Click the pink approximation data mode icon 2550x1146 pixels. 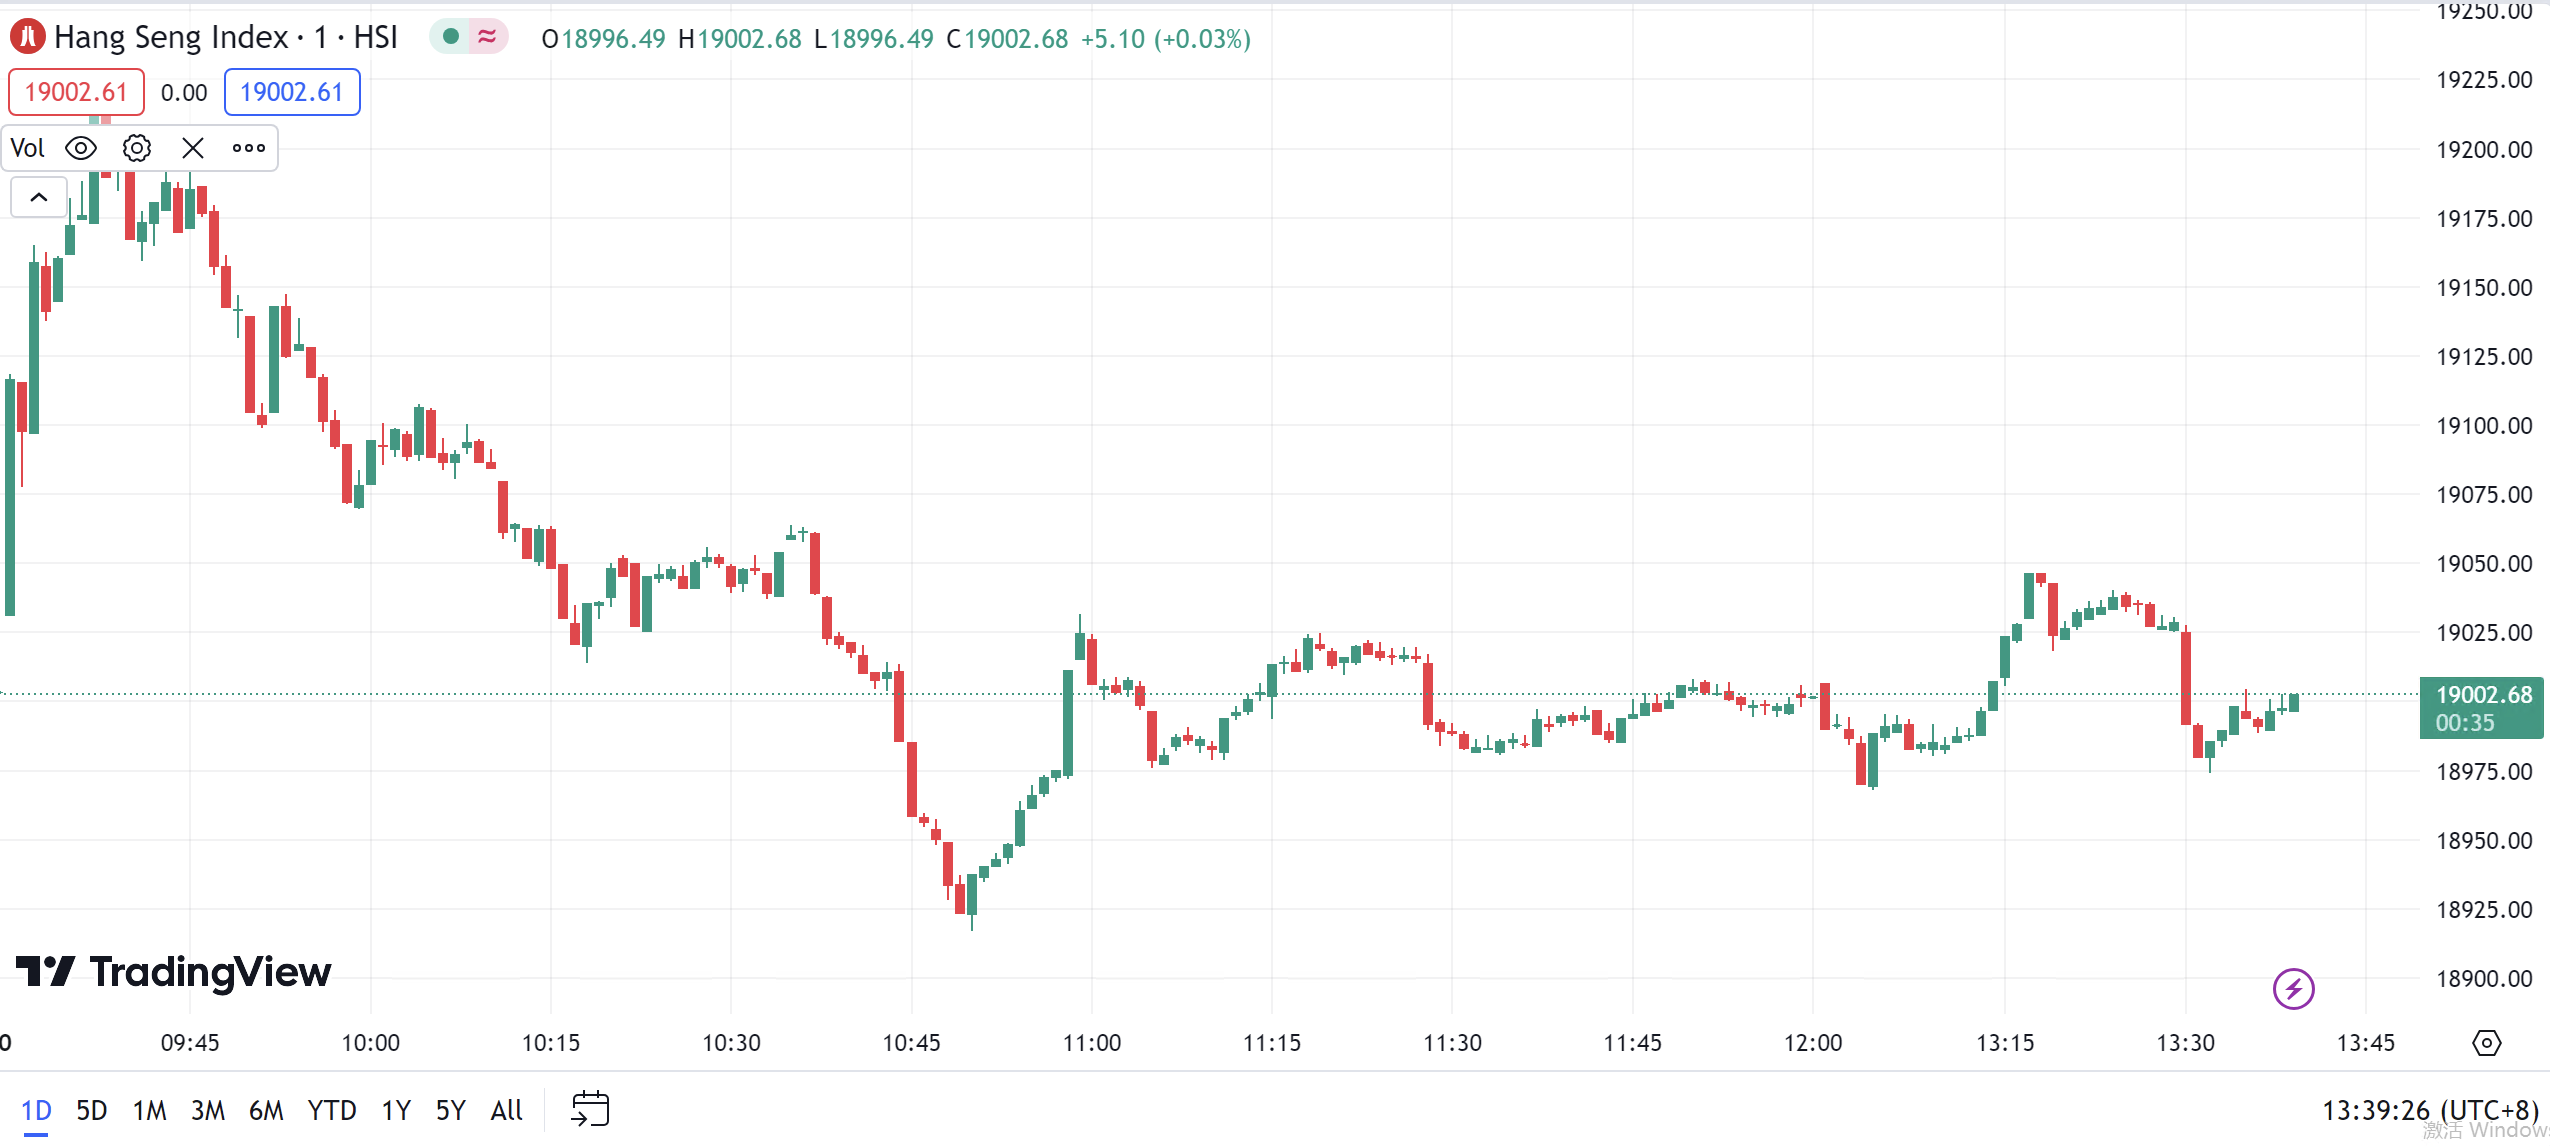coord(487,37)
